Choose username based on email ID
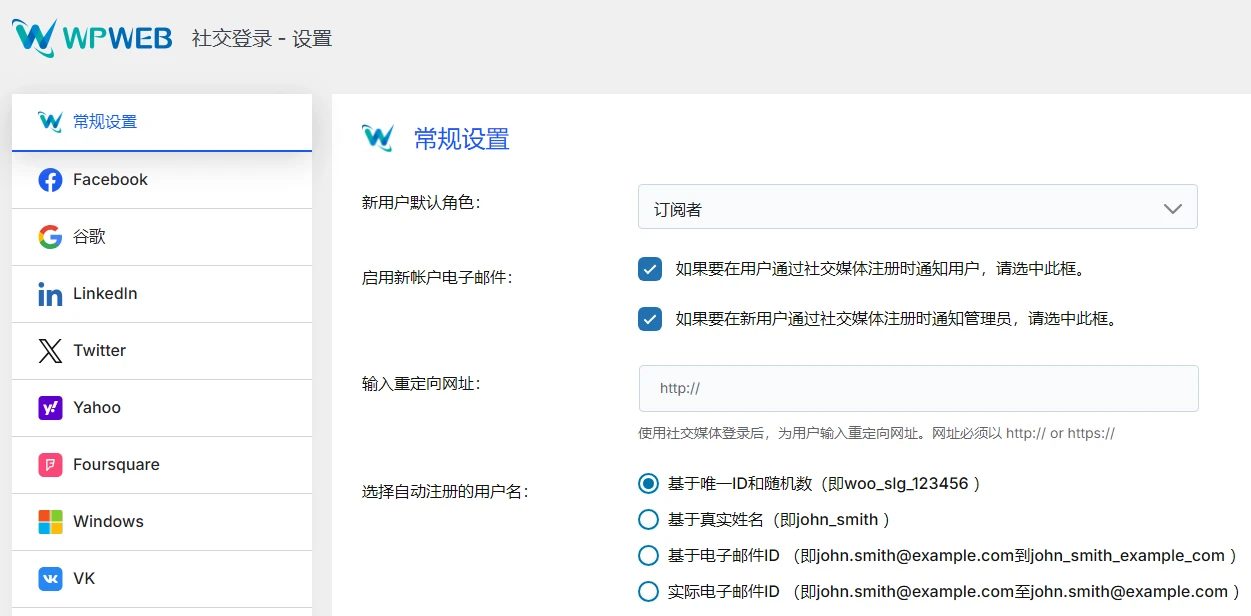The image size is (1251, 616). [648, 555]
